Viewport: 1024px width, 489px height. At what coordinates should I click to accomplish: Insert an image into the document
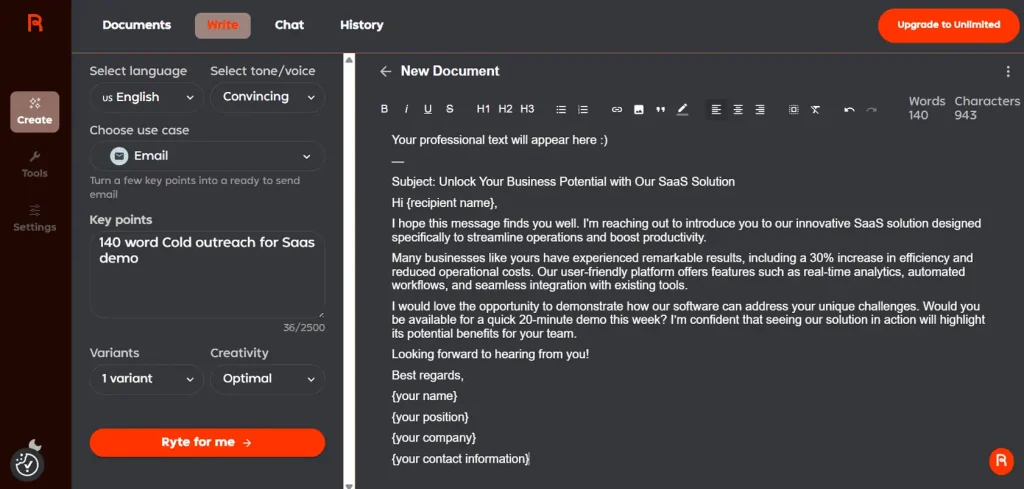tap(639, 109)
